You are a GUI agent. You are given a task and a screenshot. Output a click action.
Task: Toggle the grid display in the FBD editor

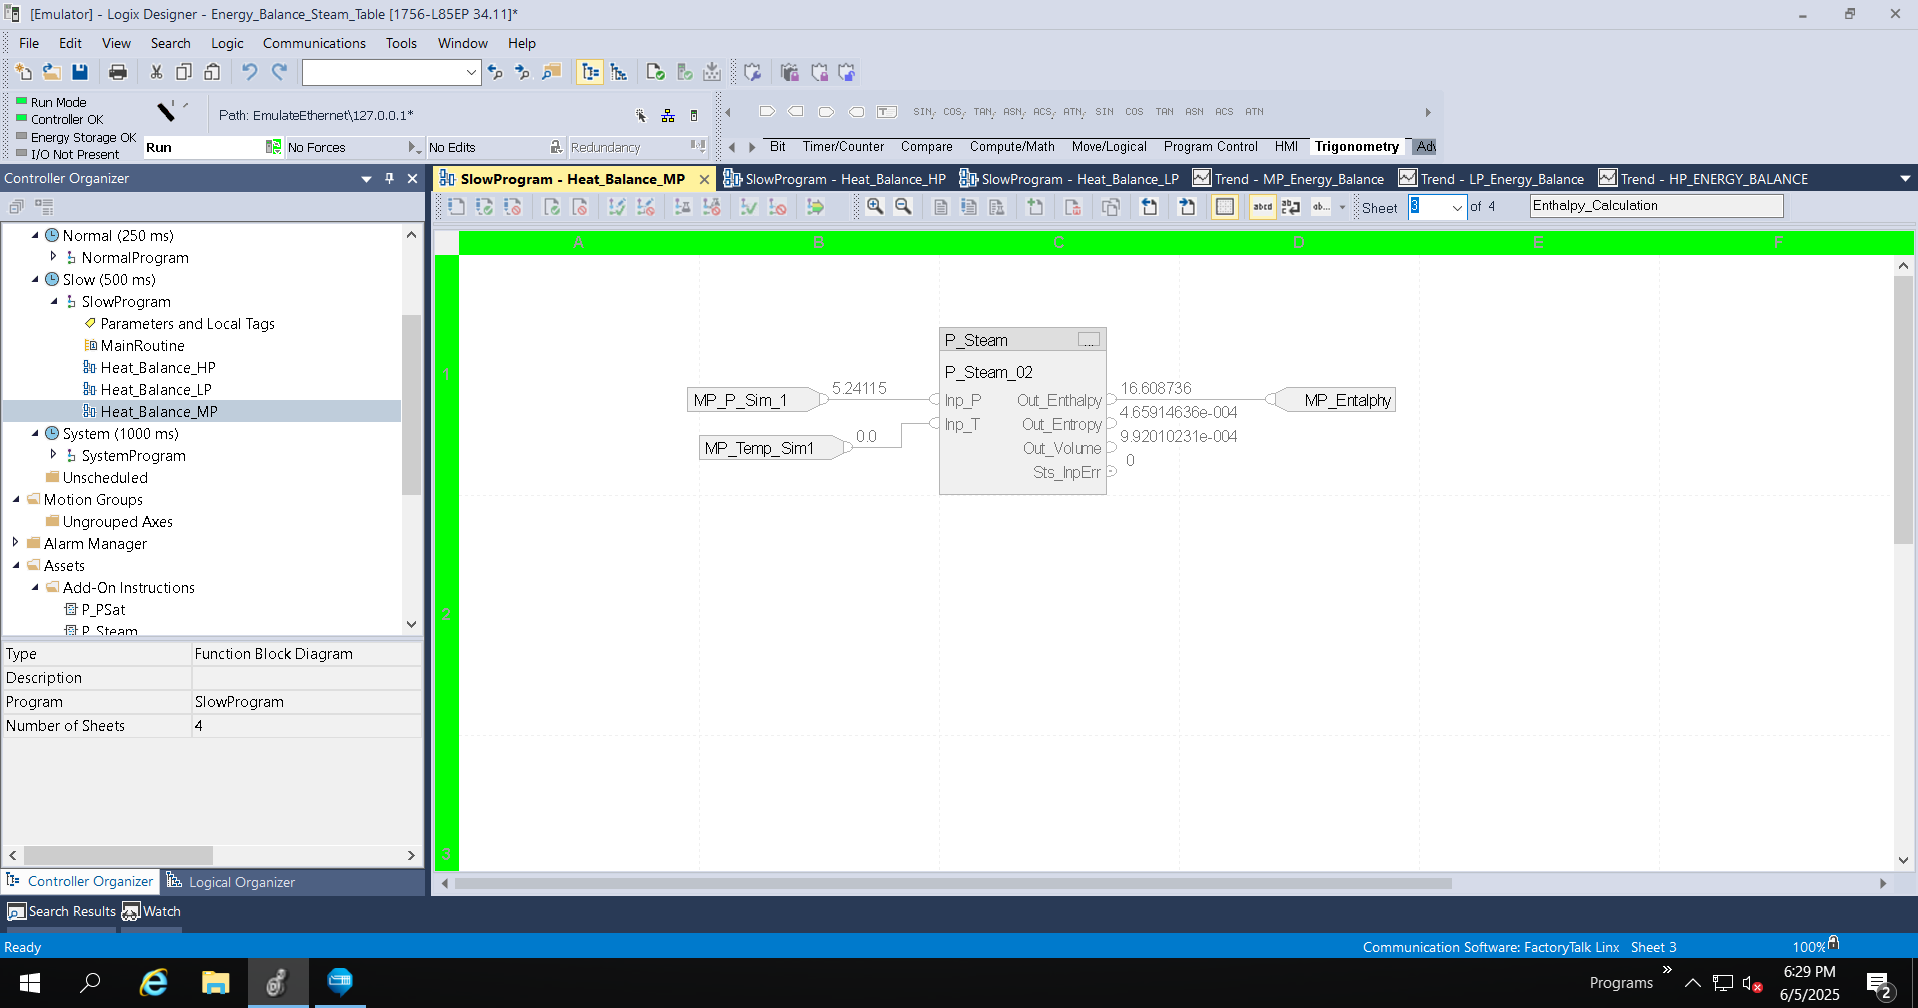[x=1225, y=207]
